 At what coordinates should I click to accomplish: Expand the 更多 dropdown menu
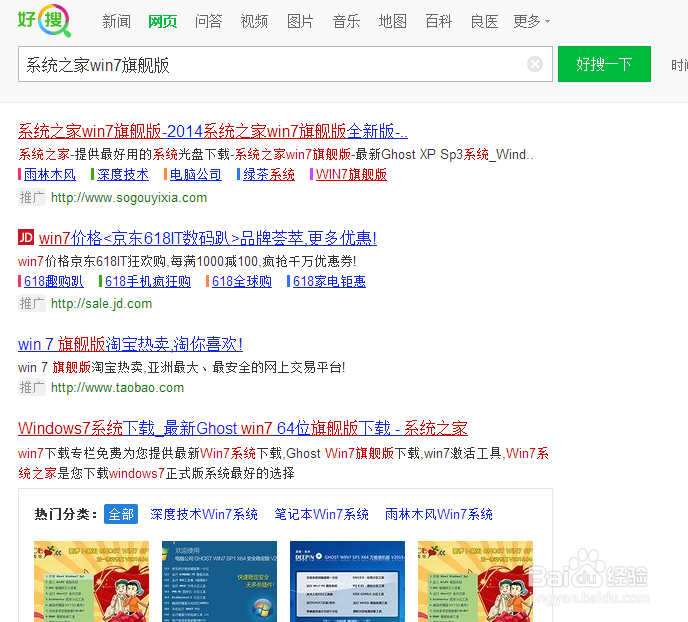[x=531, y=21]
